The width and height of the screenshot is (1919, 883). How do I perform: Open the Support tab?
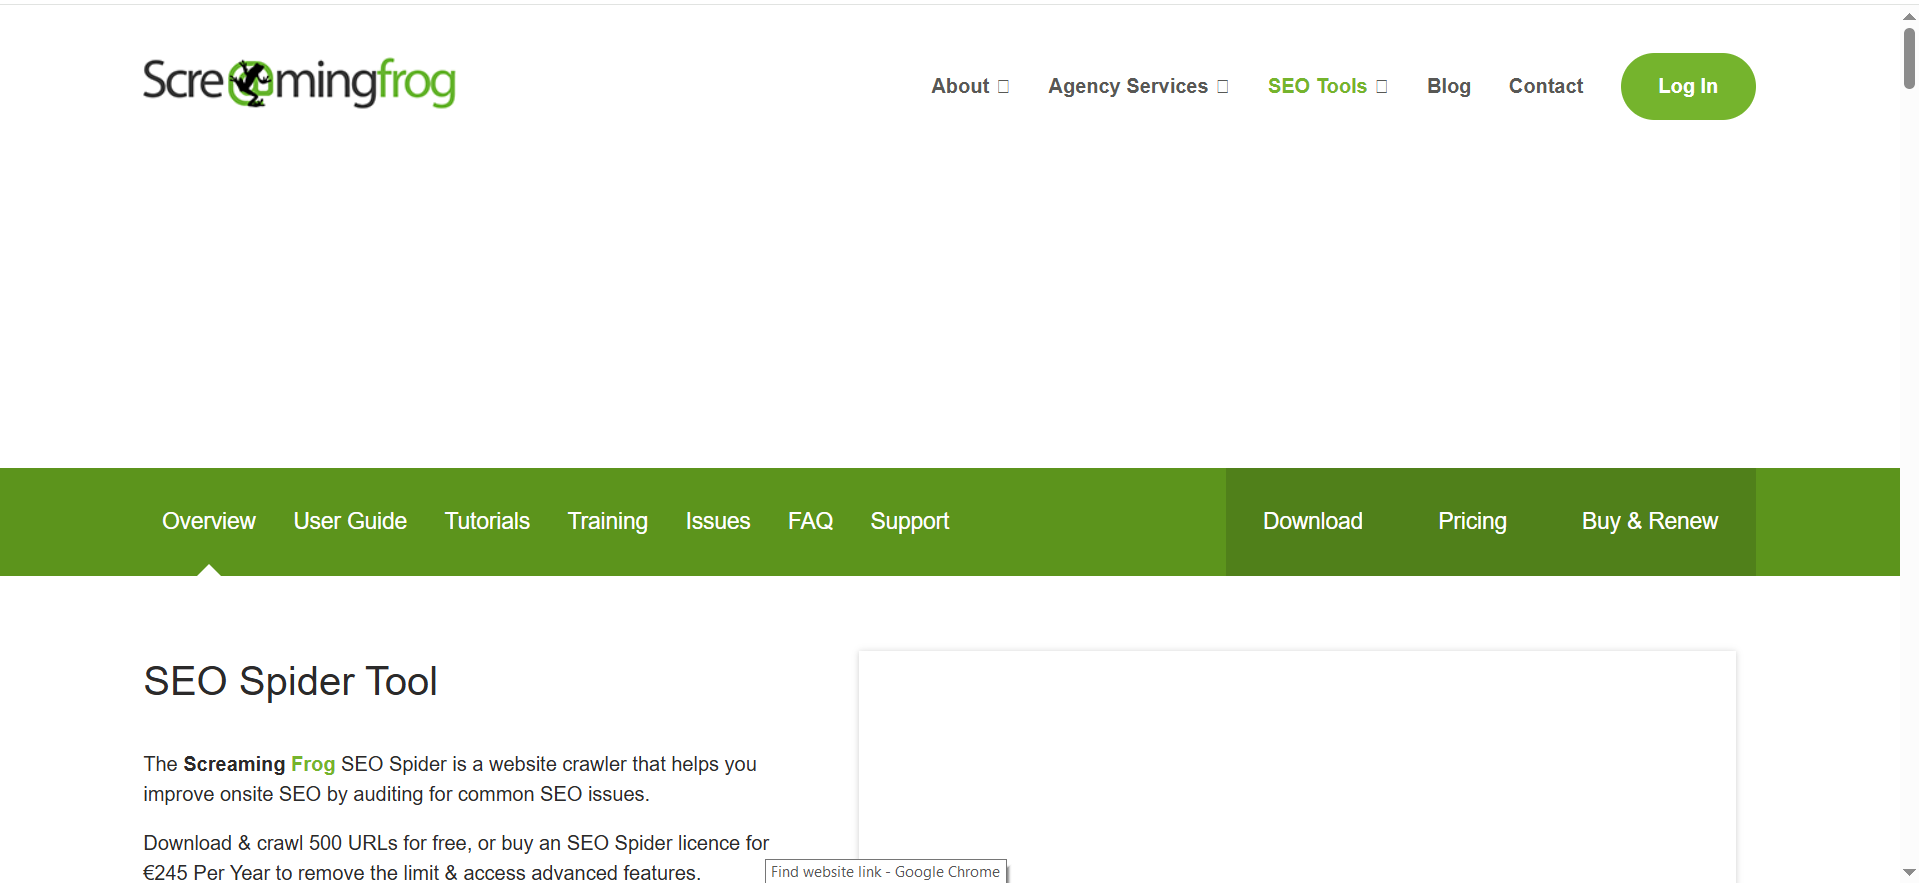click(910, 521)
